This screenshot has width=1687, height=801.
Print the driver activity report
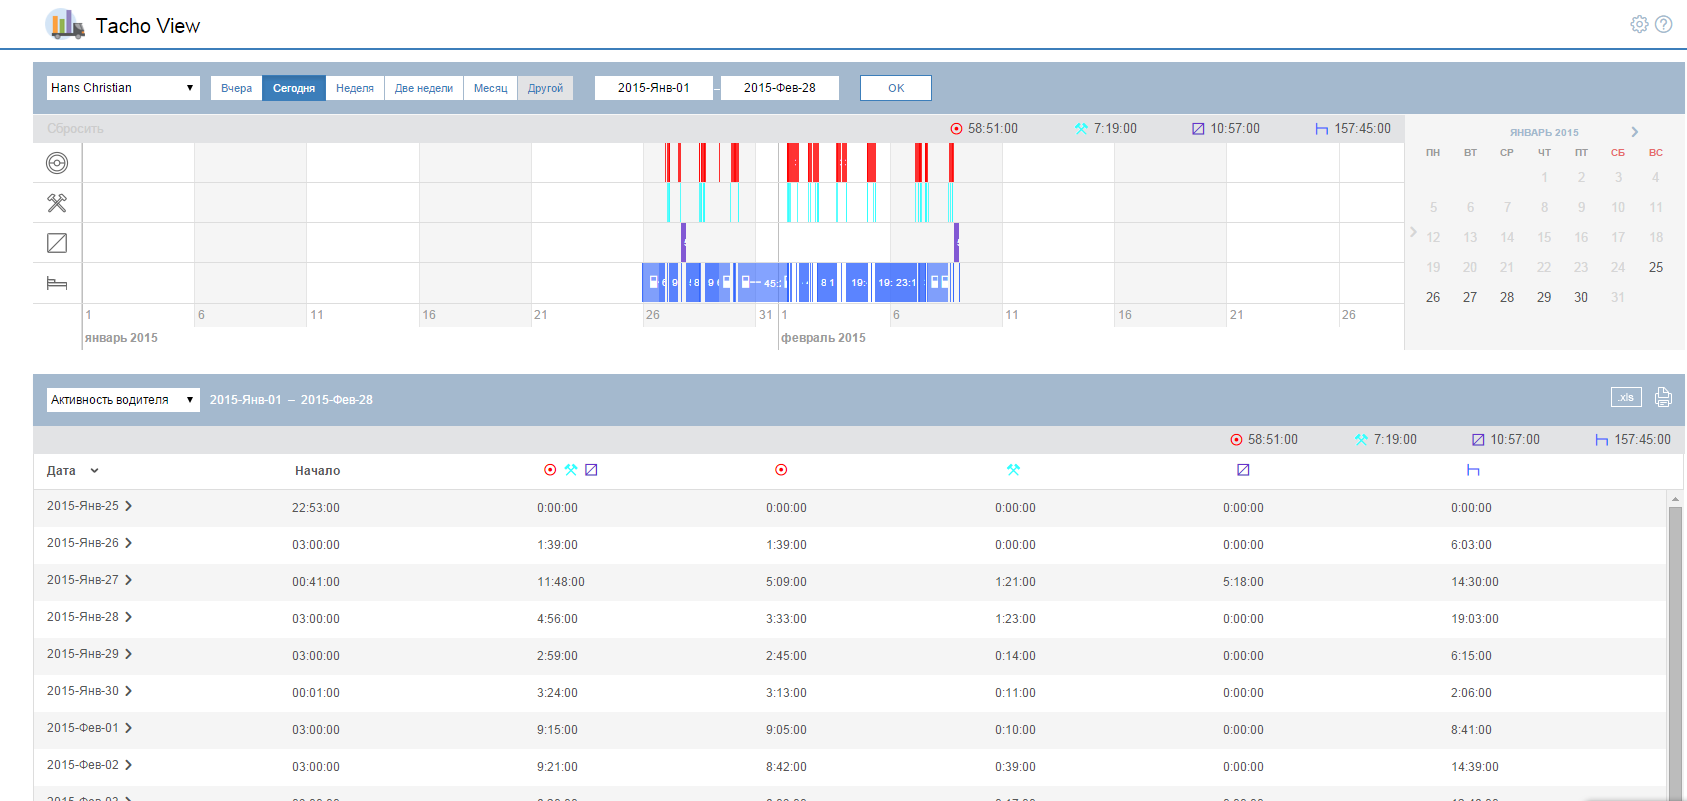[1663, 397]
